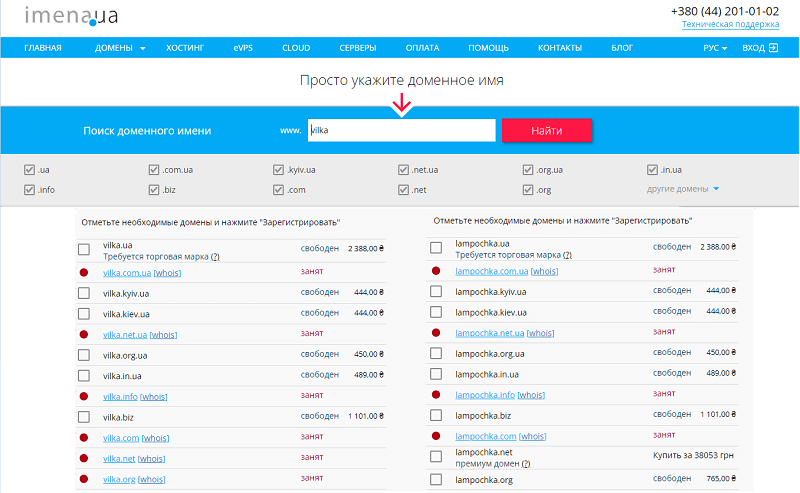Uncheck the .in.ua zone checkbox
This screenshot has height=493, width=800.
(652, 169)
